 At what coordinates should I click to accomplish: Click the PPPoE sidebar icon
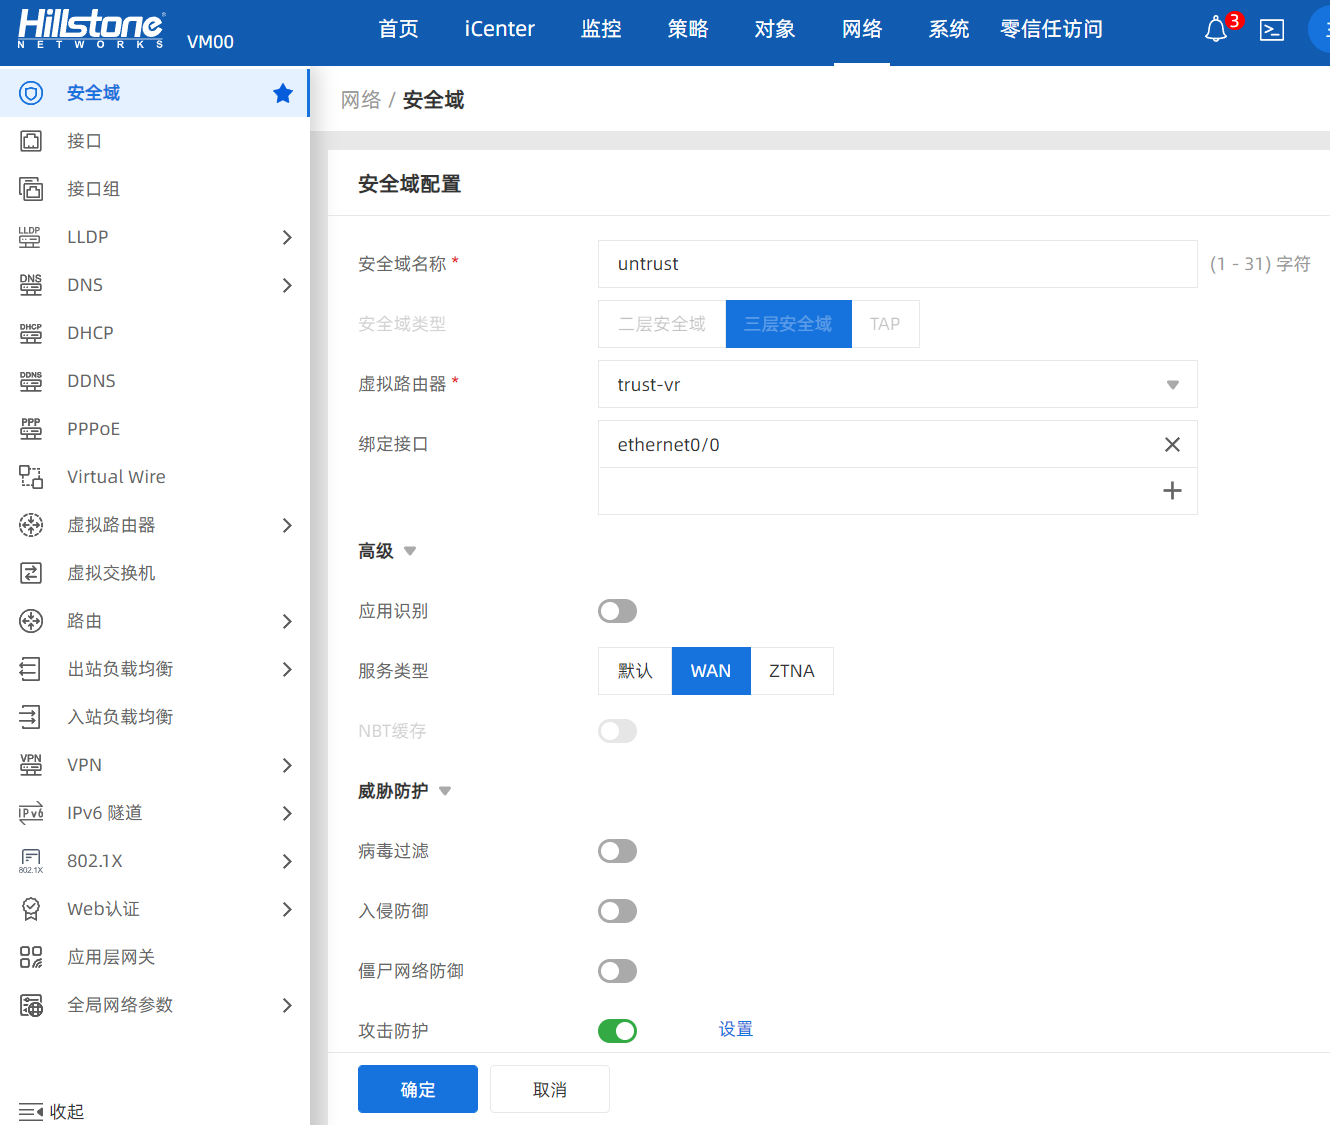click(x=31, y=429)
